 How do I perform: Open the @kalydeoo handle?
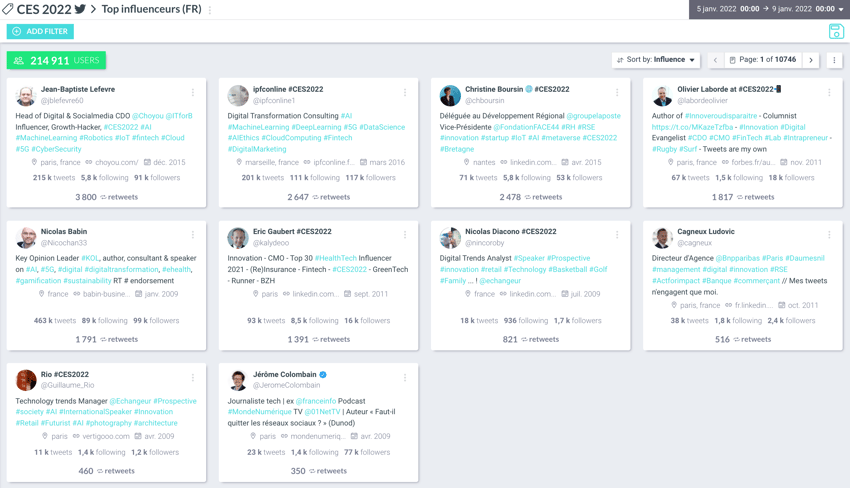click(271, 243)
